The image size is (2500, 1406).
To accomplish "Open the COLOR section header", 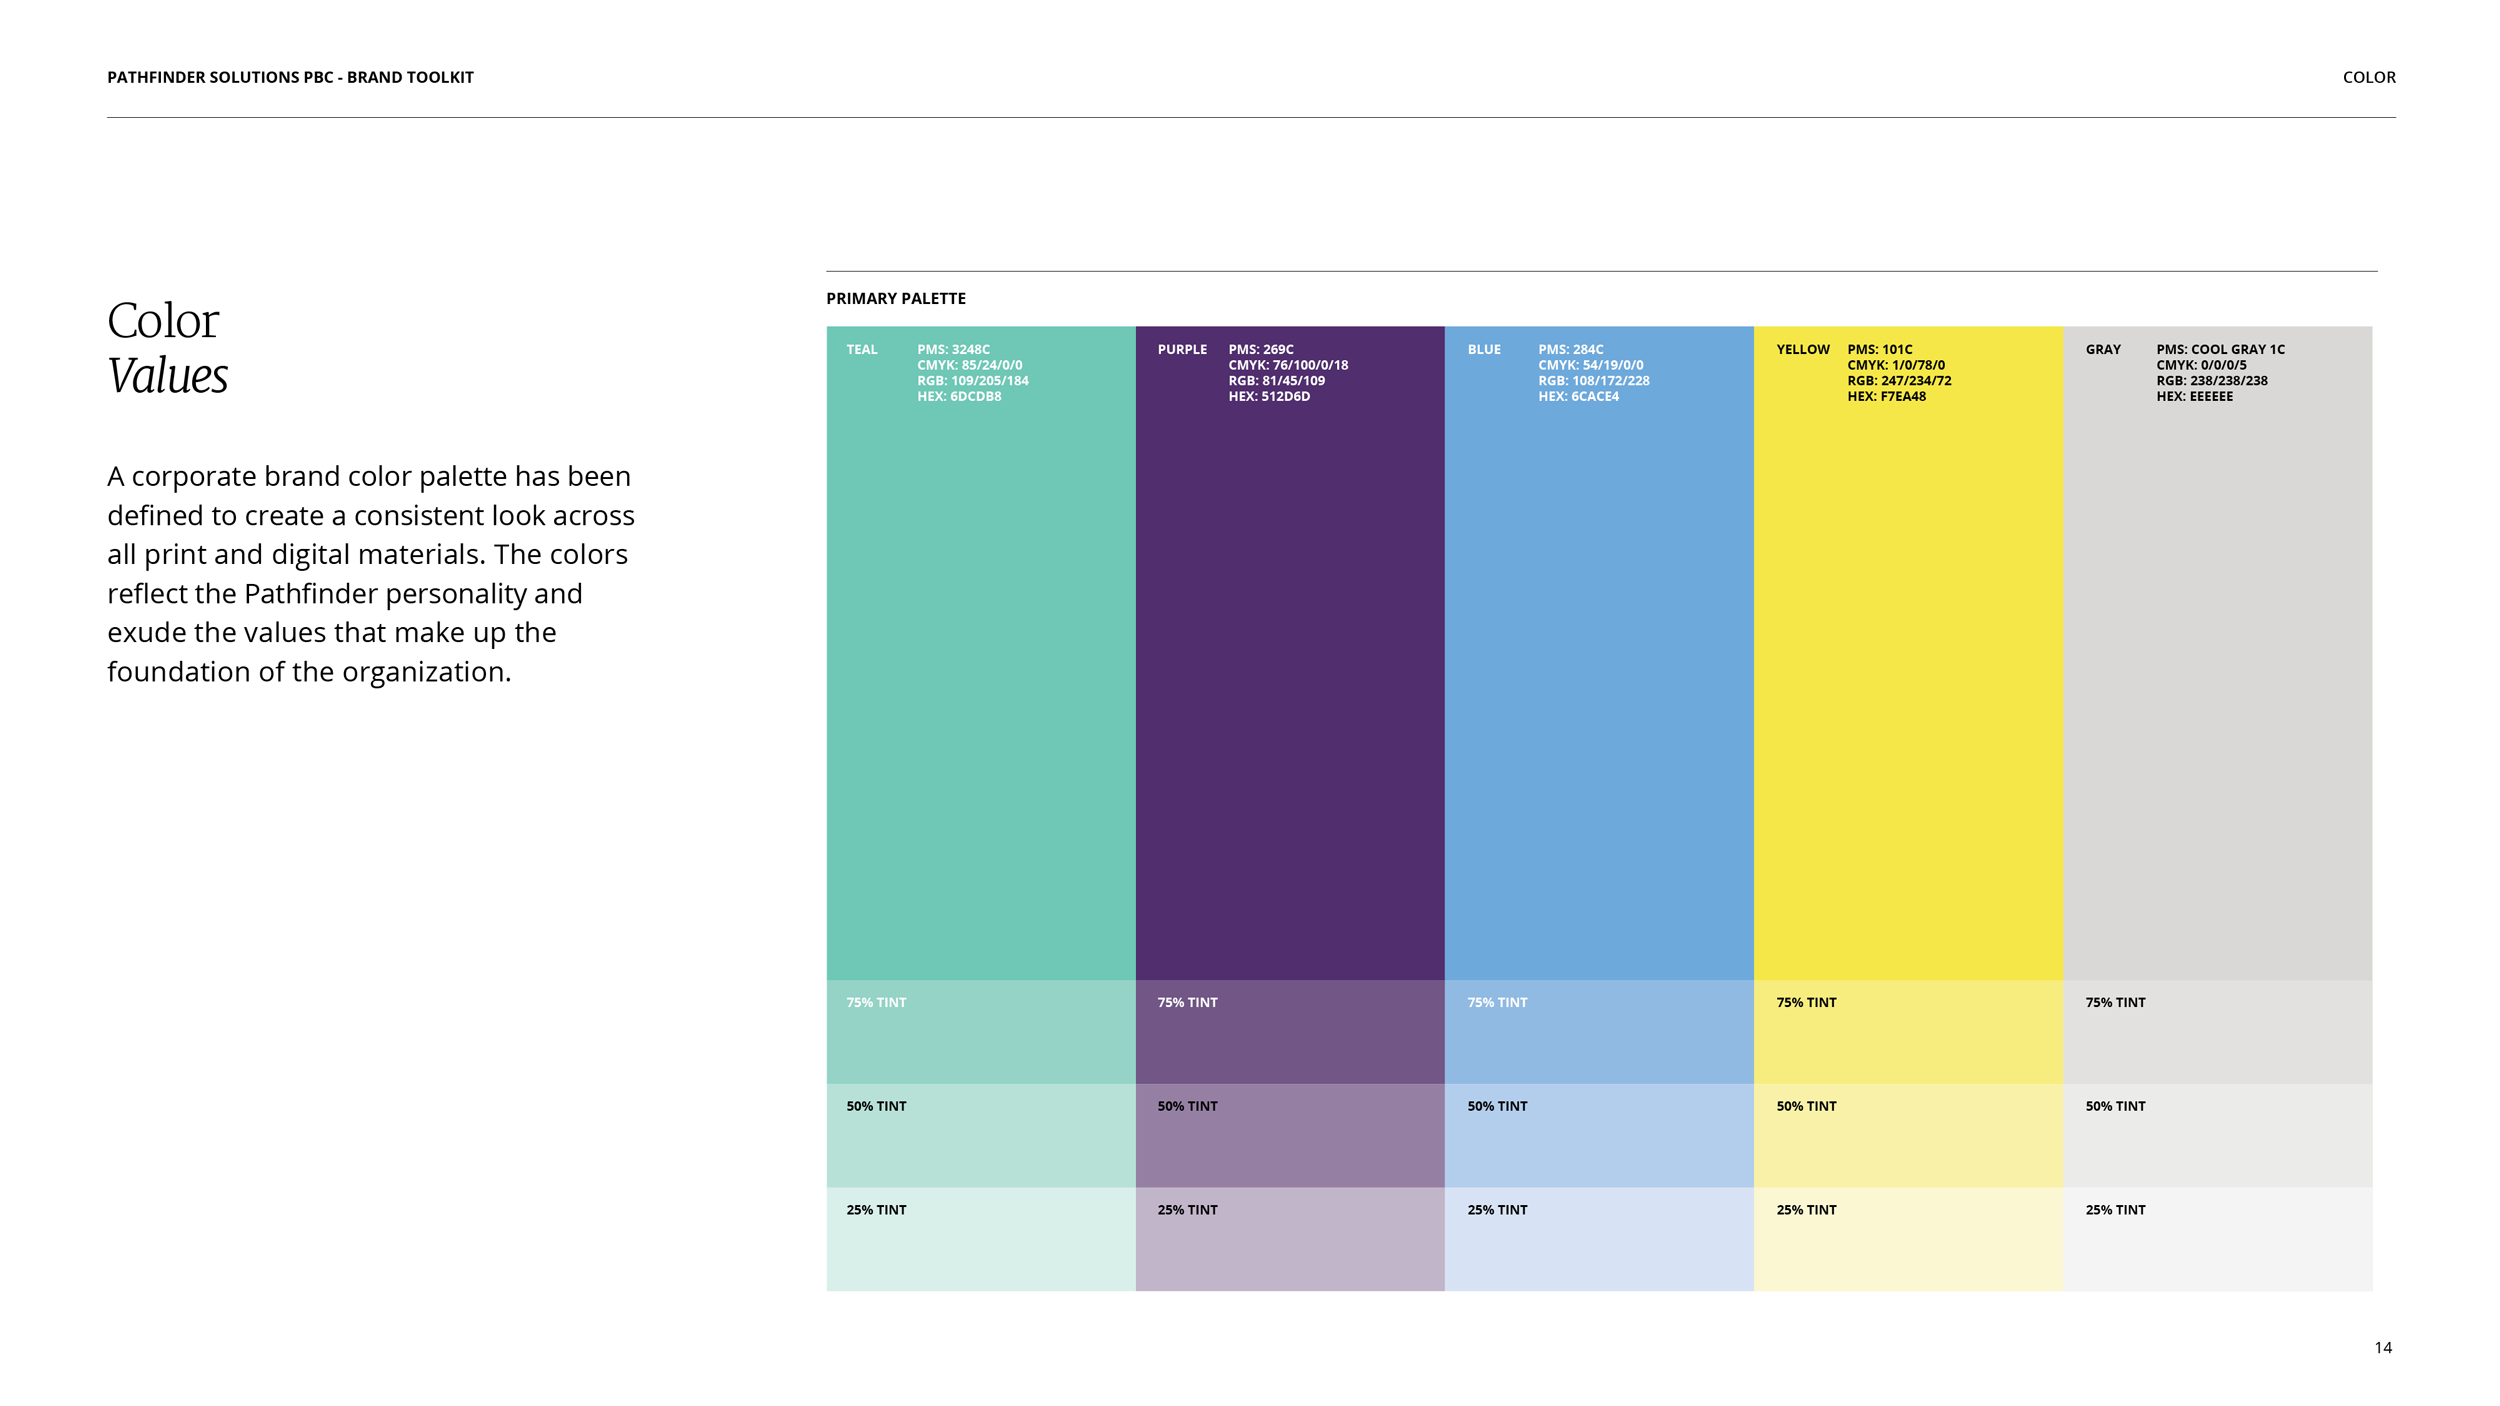I will pyautogui.click(x=2368, y=77).
